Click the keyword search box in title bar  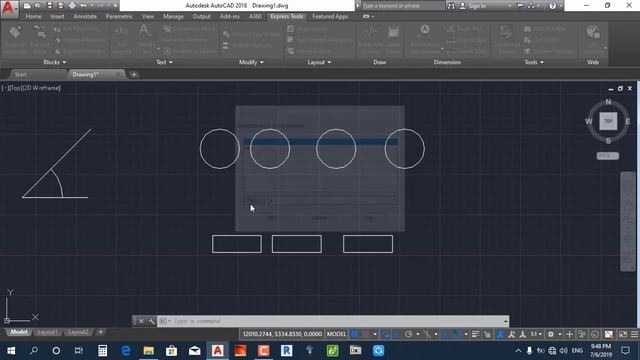pos(403,6)
